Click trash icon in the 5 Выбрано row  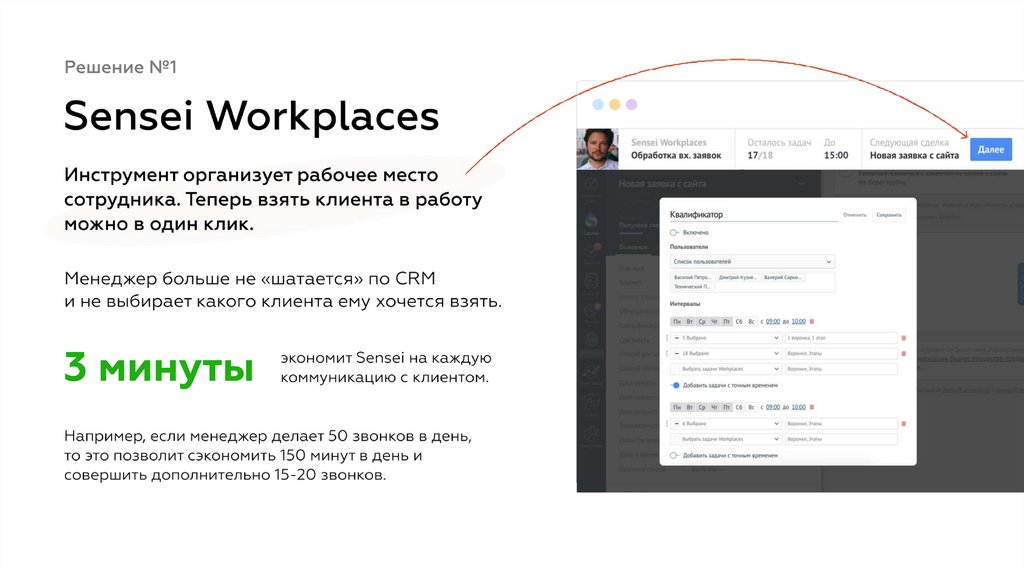pos(904,338)
